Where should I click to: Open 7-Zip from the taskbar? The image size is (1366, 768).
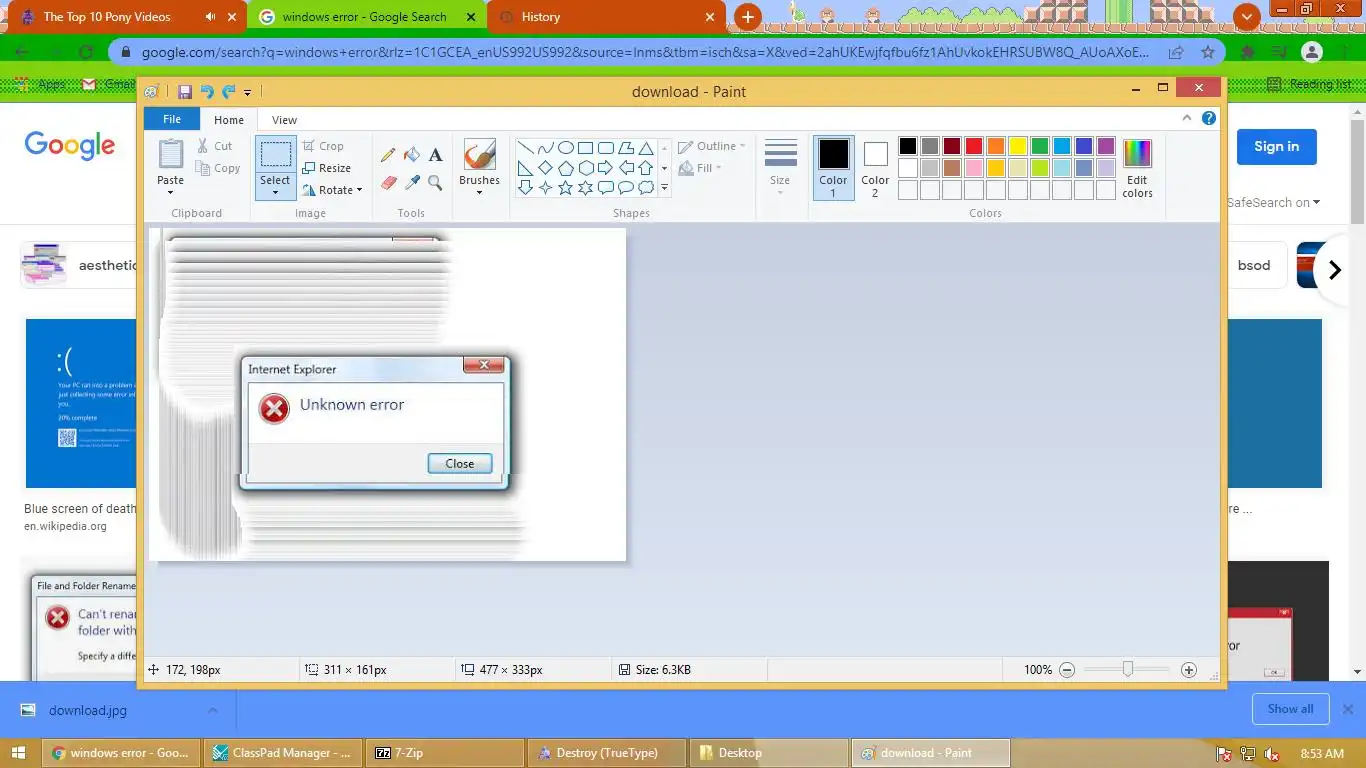pos(446,753)
